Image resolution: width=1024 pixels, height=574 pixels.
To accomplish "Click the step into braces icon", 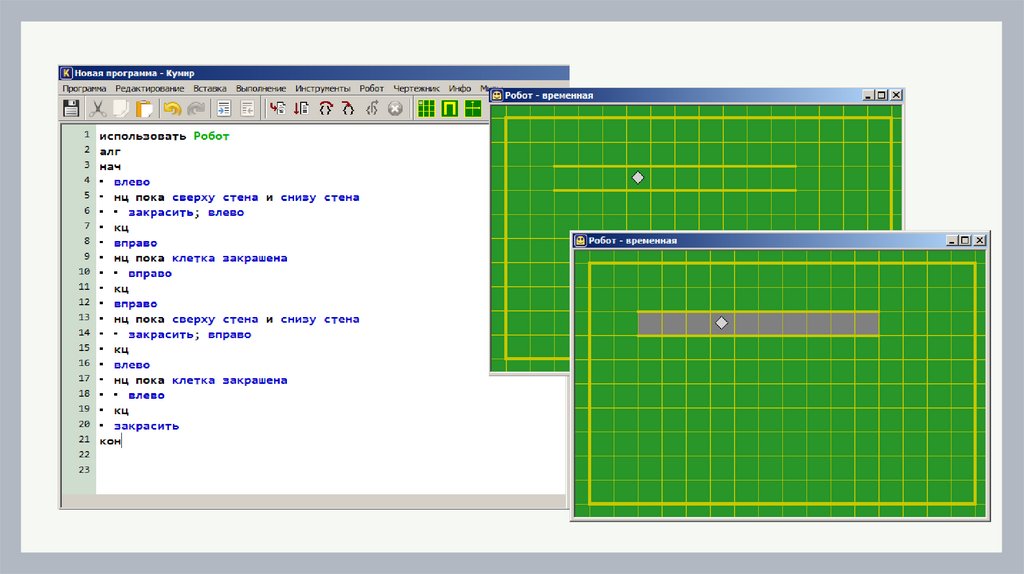I will [325, 108].
